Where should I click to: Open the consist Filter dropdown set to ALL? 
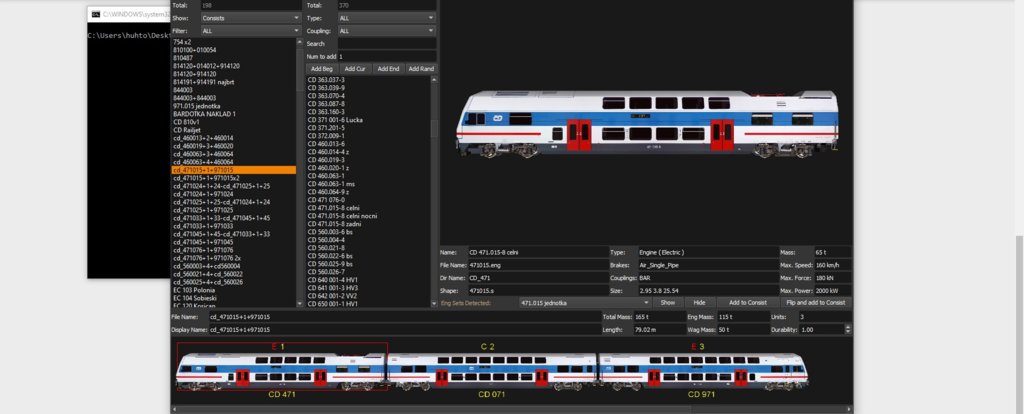[250, 31]
